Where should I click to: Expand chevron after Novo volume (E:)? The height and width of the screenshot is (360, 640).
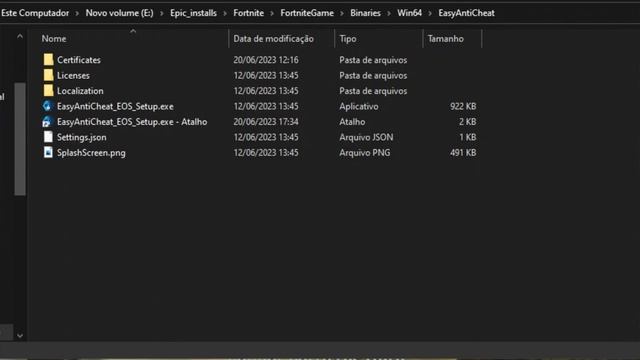pos(162,13)
